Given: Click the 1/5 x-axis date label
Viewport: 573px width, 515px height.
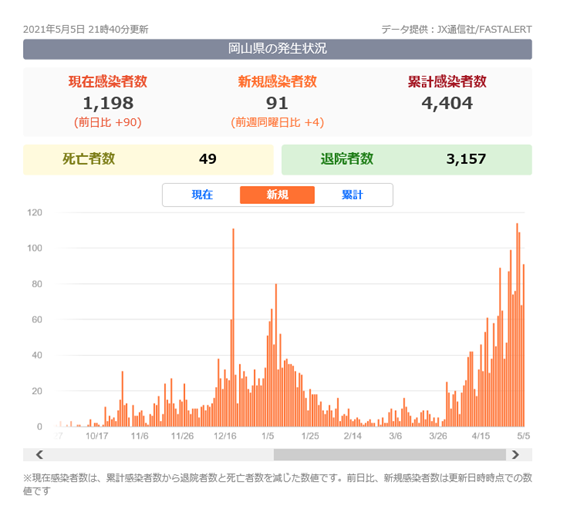Looking at the screenshot, I should pos(268,436).
